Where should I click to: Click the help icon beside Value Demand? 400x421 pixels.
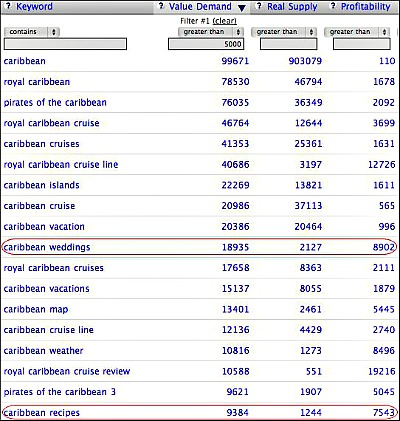(161, 6)
